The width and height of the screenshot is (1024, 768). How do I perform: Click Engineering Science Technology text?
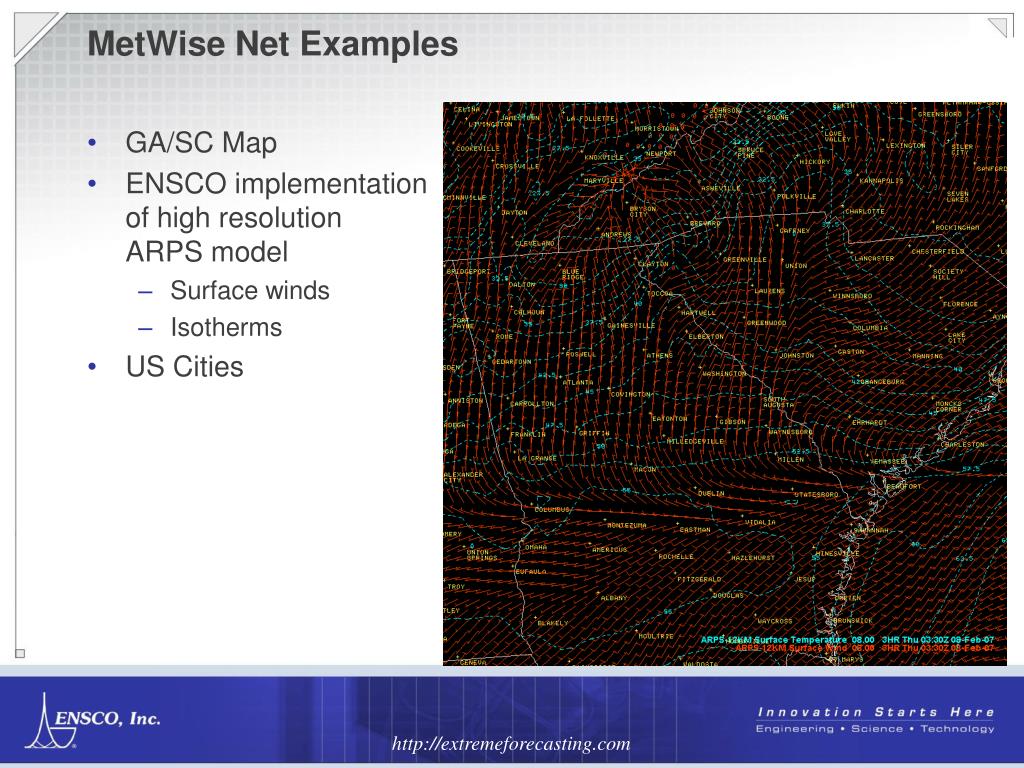pos(875,728)
